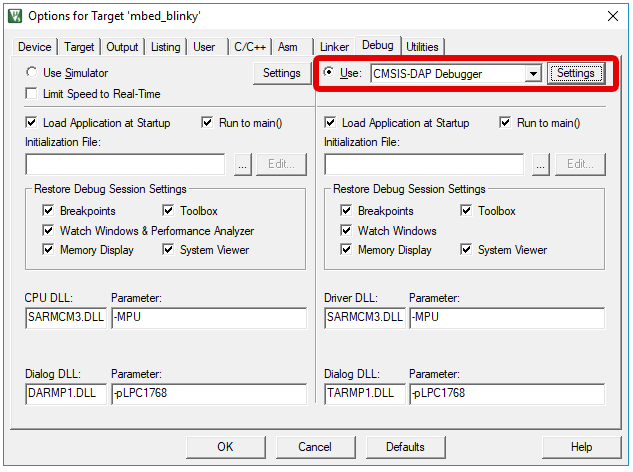Open Settings next to CMSIS-DAP Debugger
Screen dimensions: 633x472
coord(576,73)
